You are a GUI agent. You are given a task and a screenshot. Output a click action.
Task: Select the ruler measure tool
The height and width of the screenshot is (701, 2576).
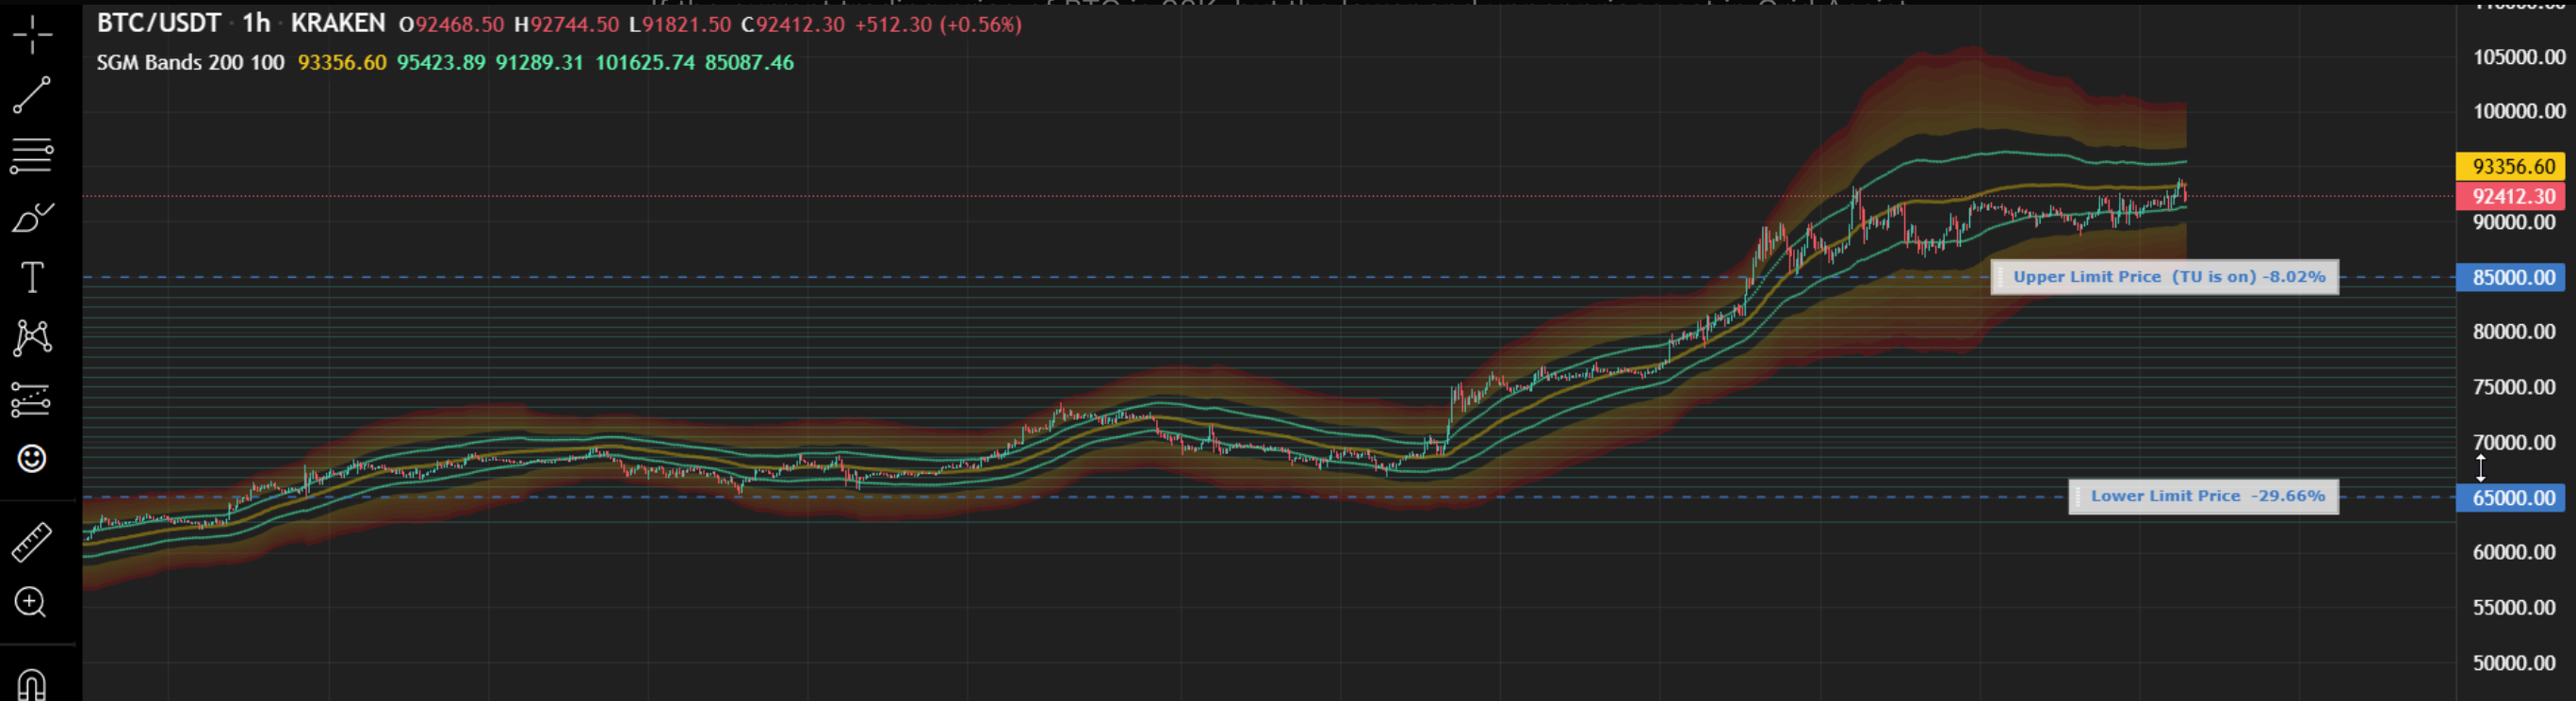coord(32,542)
